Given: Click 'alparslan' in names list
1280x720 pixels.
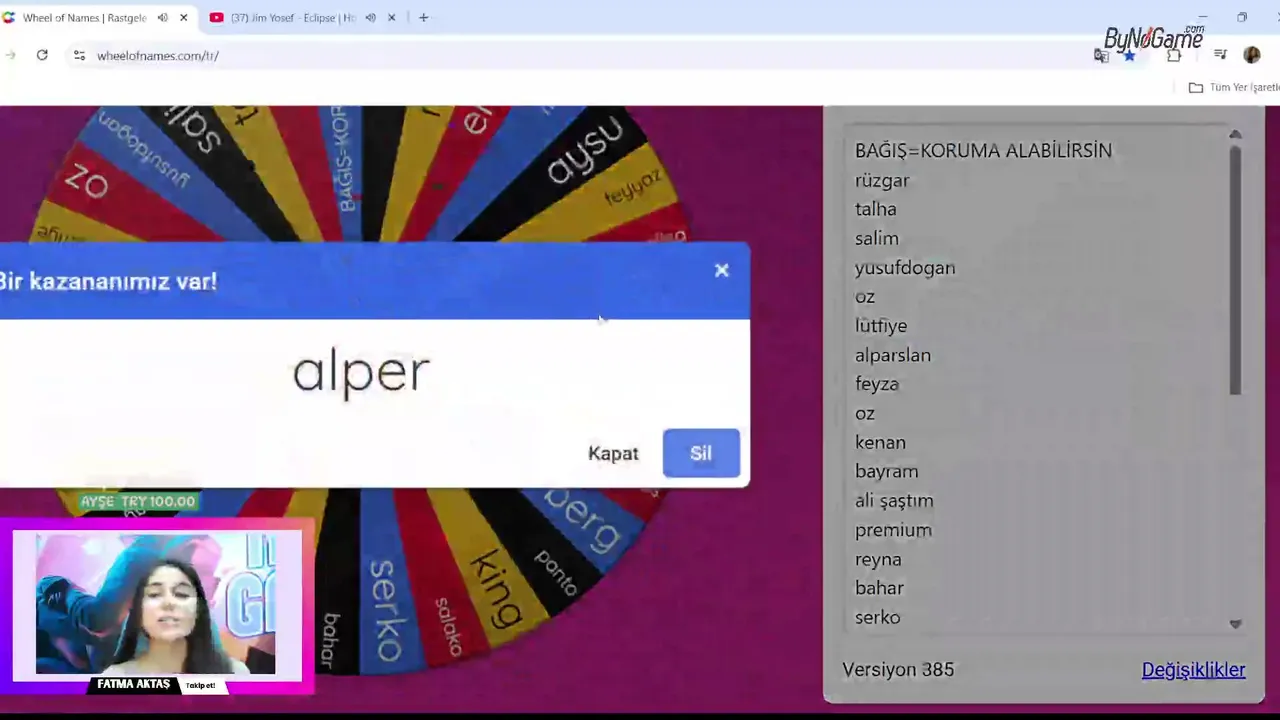Looking at the screenshot, I should (x=893, y=355).
